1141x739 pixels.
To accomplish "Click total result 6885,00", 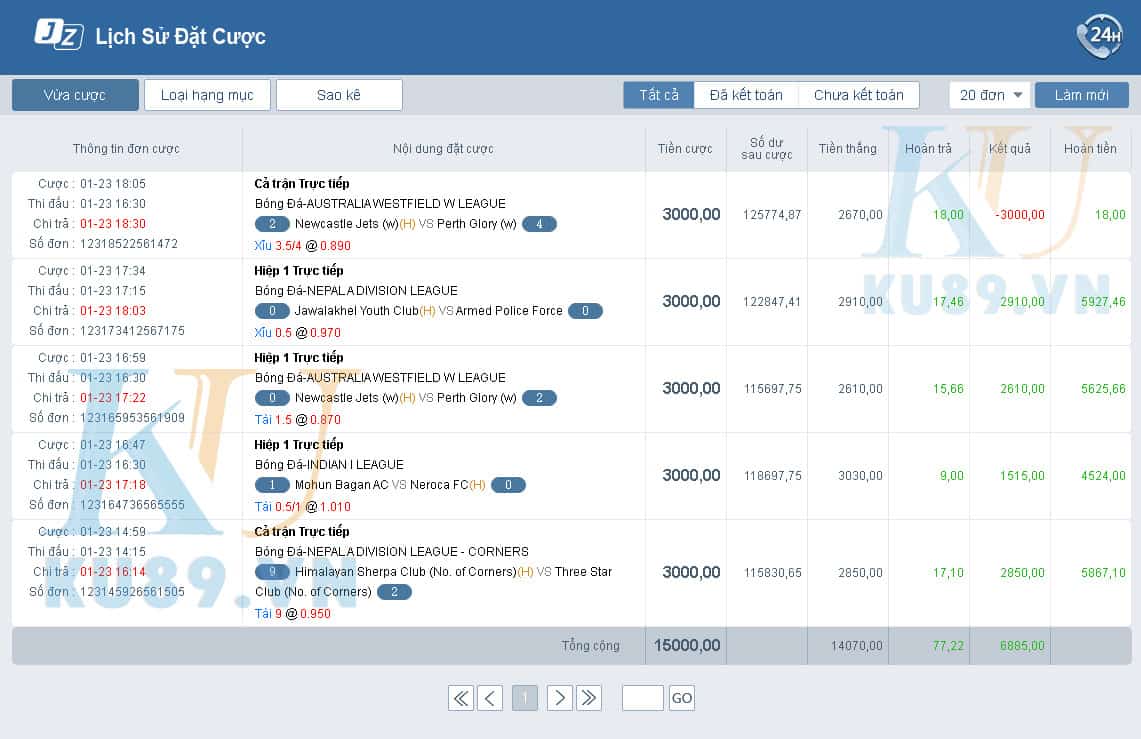I will pos(1022,646).
